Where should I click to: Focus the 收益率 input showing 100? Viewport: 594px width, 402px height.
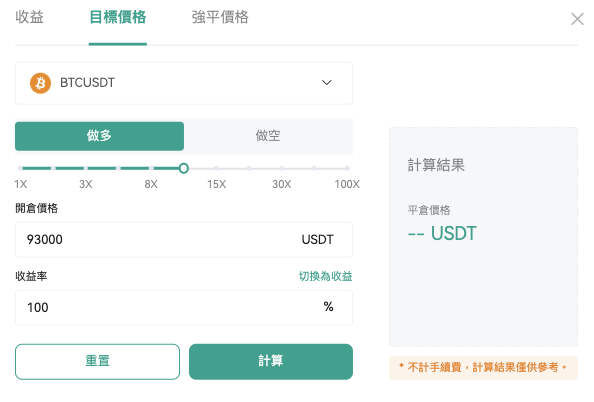184,308
